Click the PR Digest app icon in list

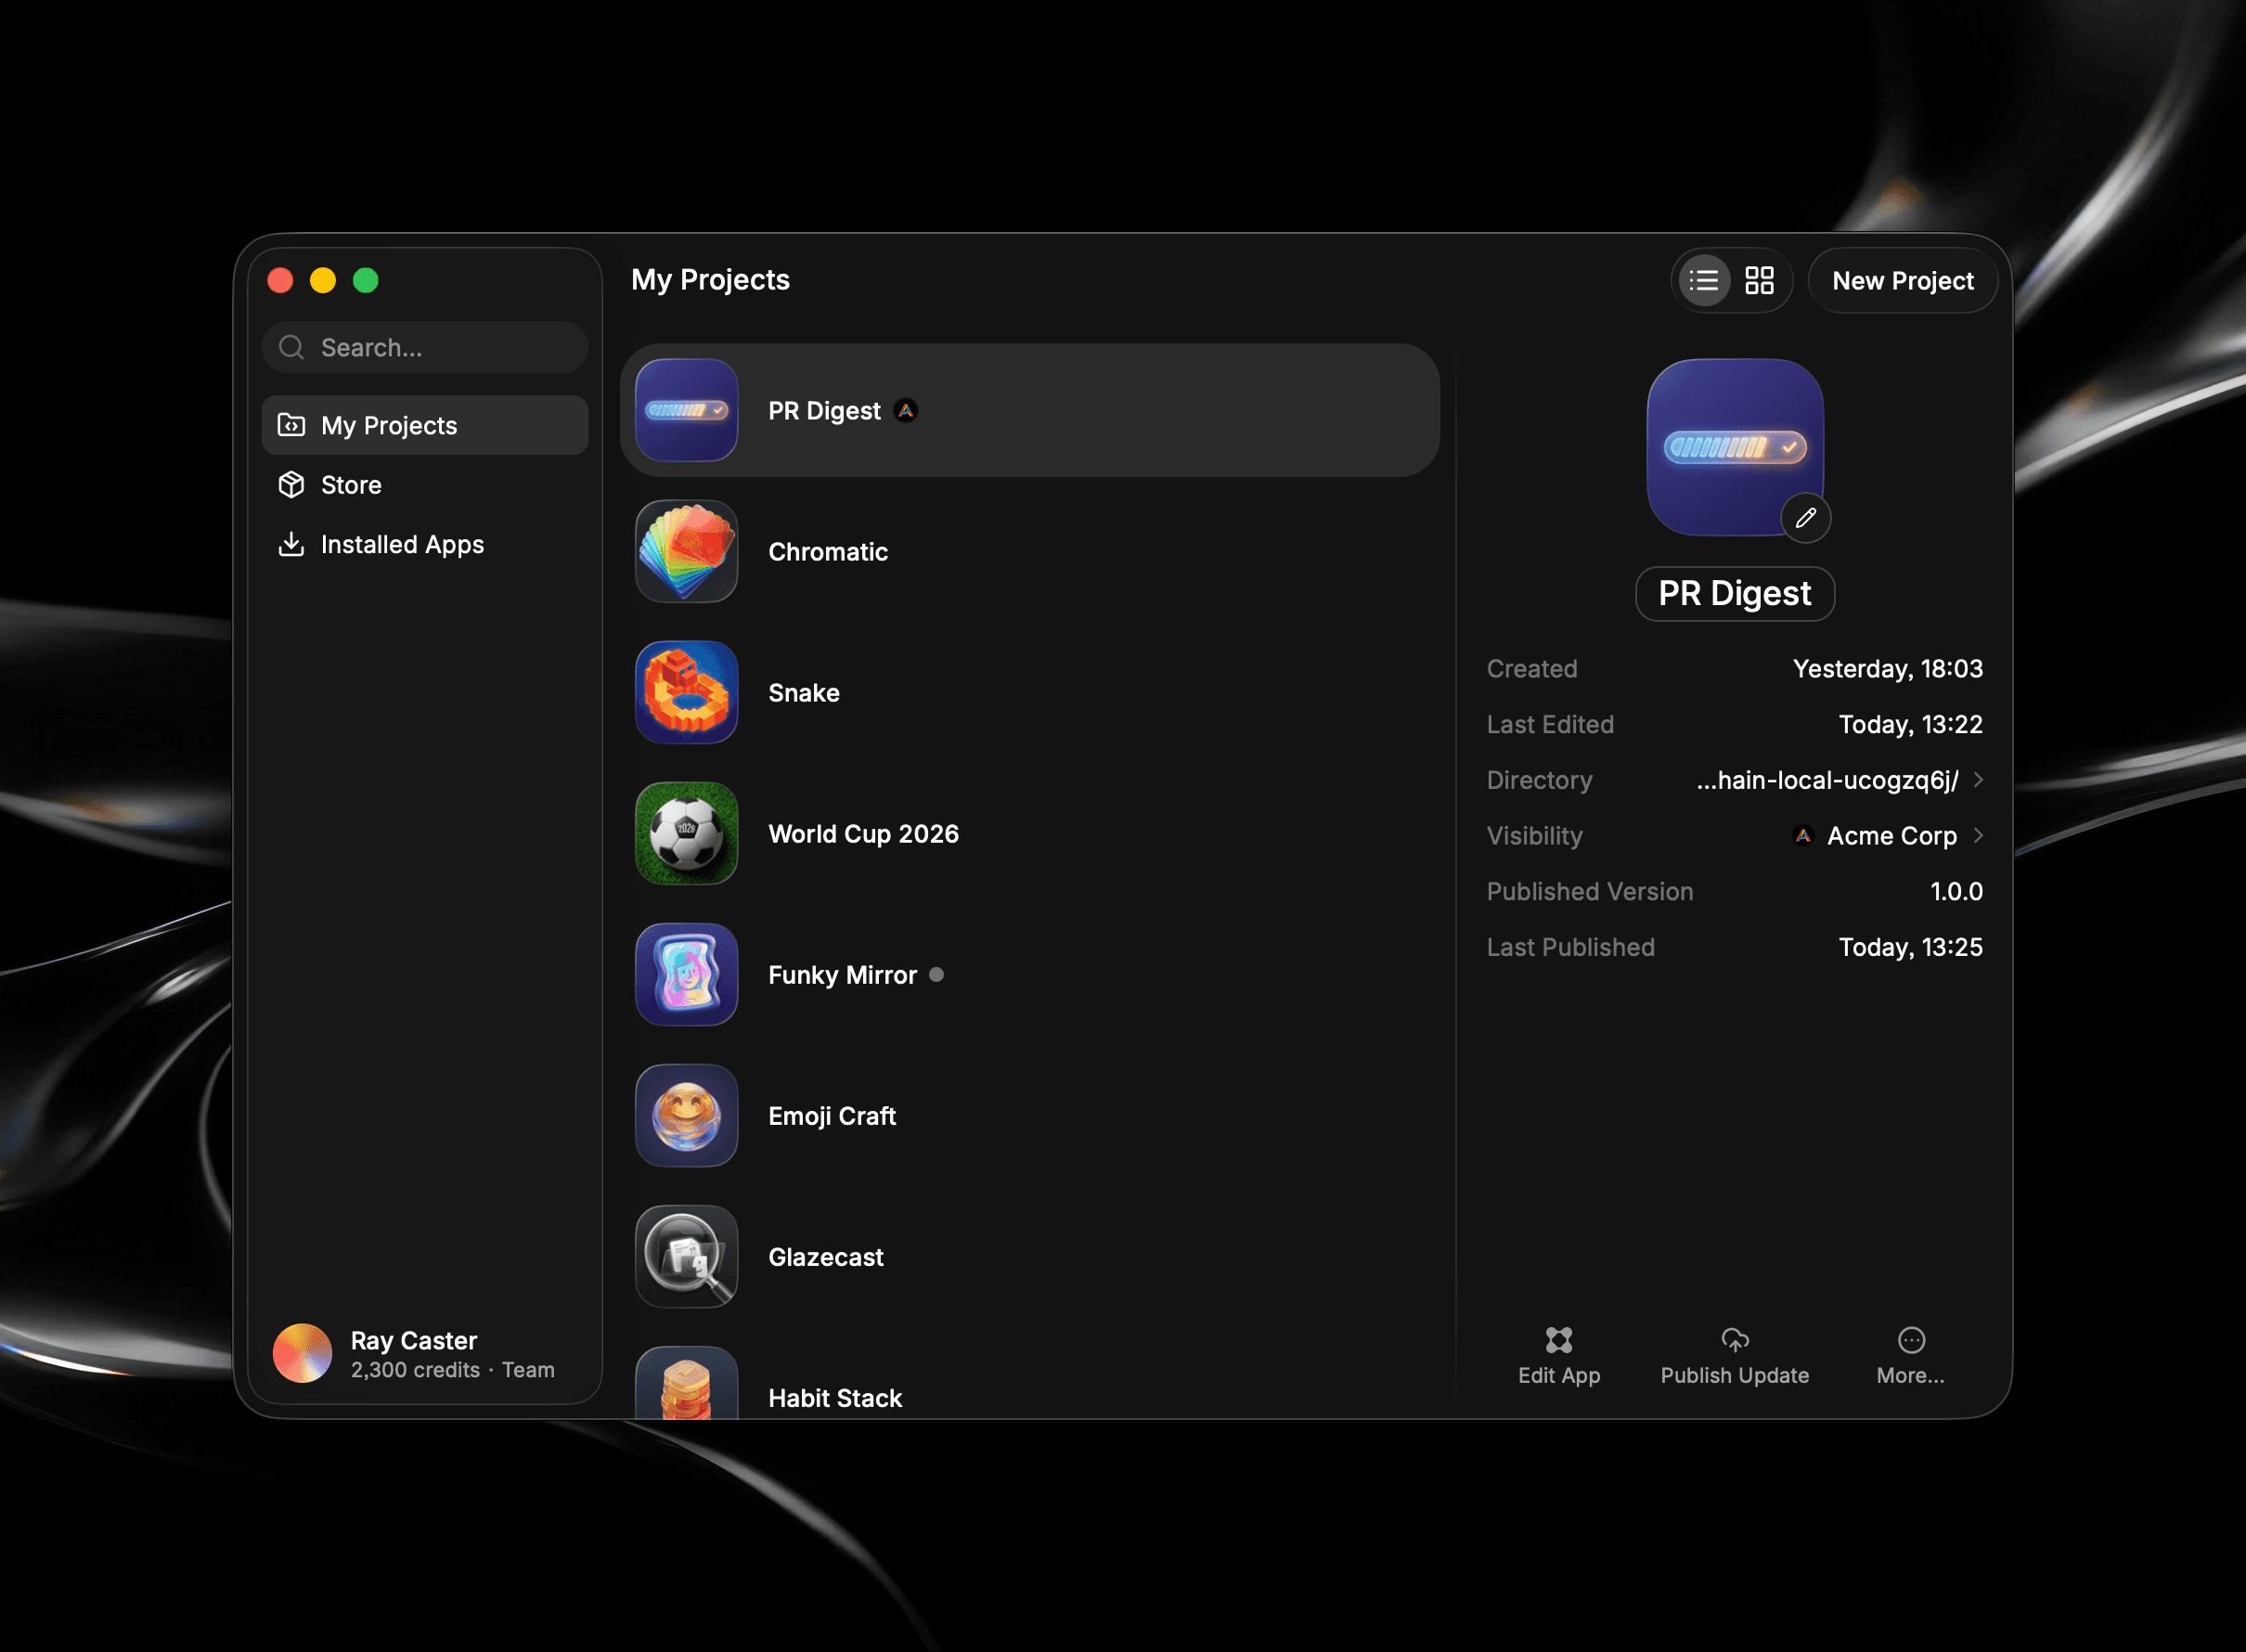click(686, 410)
